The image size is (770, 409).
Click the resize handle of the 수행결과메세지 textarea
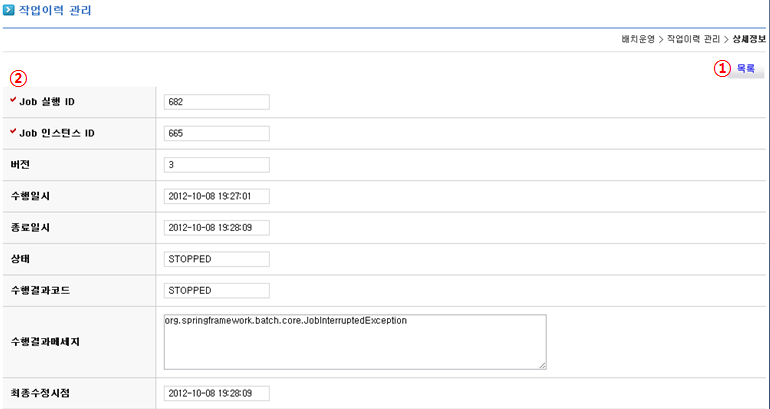click(x=541, y=365)
